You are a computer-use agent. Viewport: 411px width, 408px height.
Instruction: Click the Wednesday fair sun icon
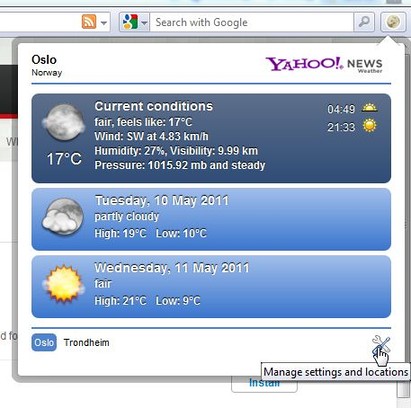click(x=63, y=284)
